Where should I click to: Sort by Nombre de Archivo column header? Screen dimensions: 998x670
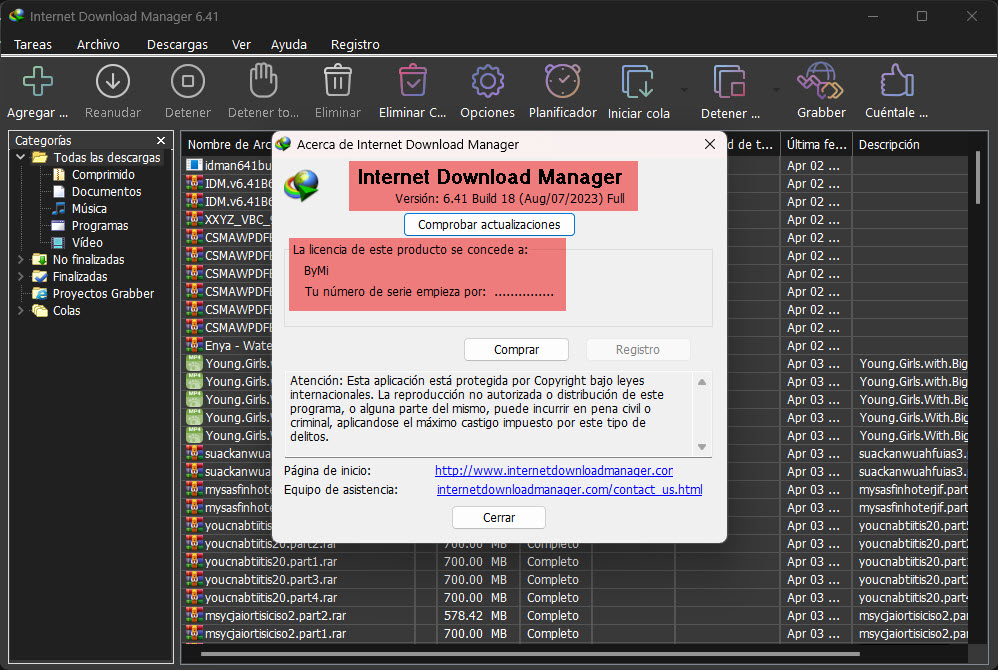(229, 144)
